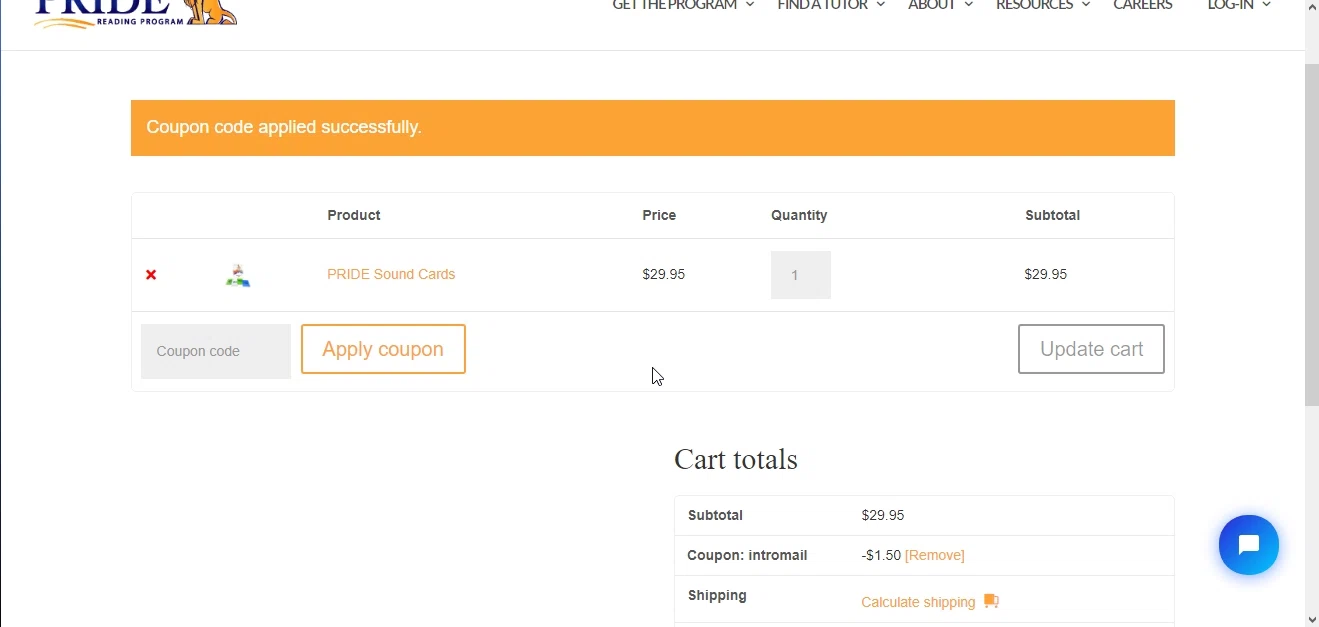
Task: Click the Product column header
Action: [354, 215]
